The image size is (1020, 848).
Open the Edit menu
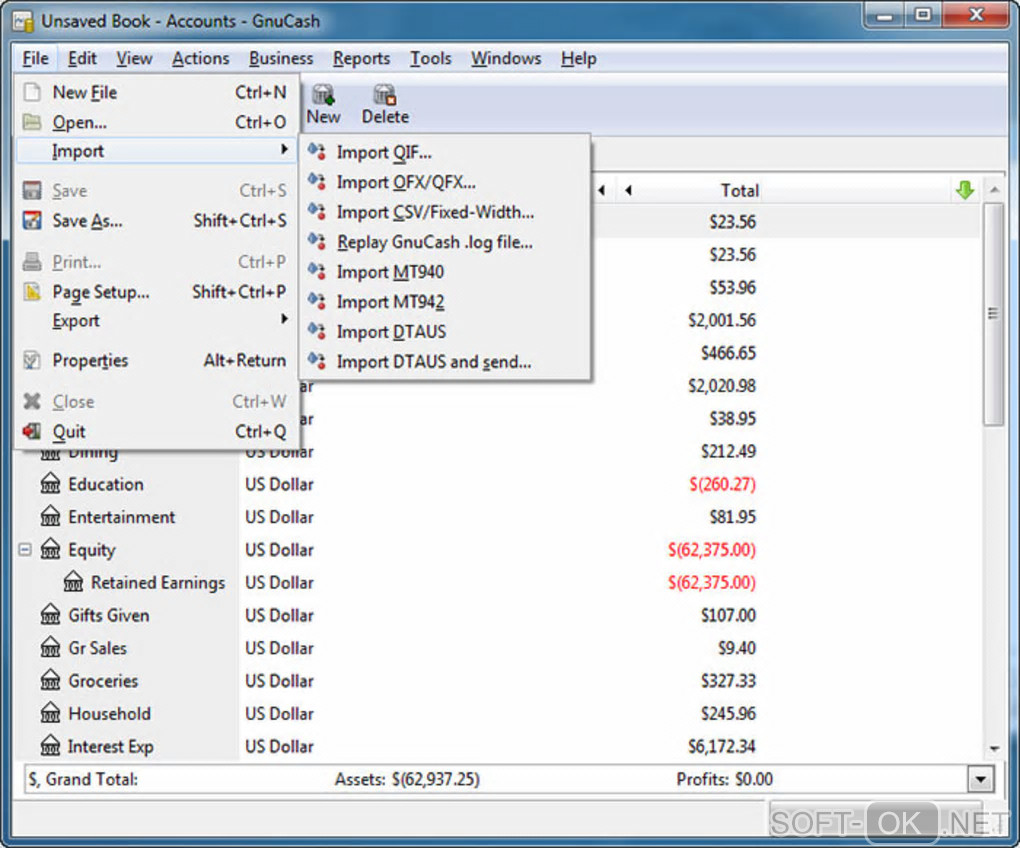(82, 59)
